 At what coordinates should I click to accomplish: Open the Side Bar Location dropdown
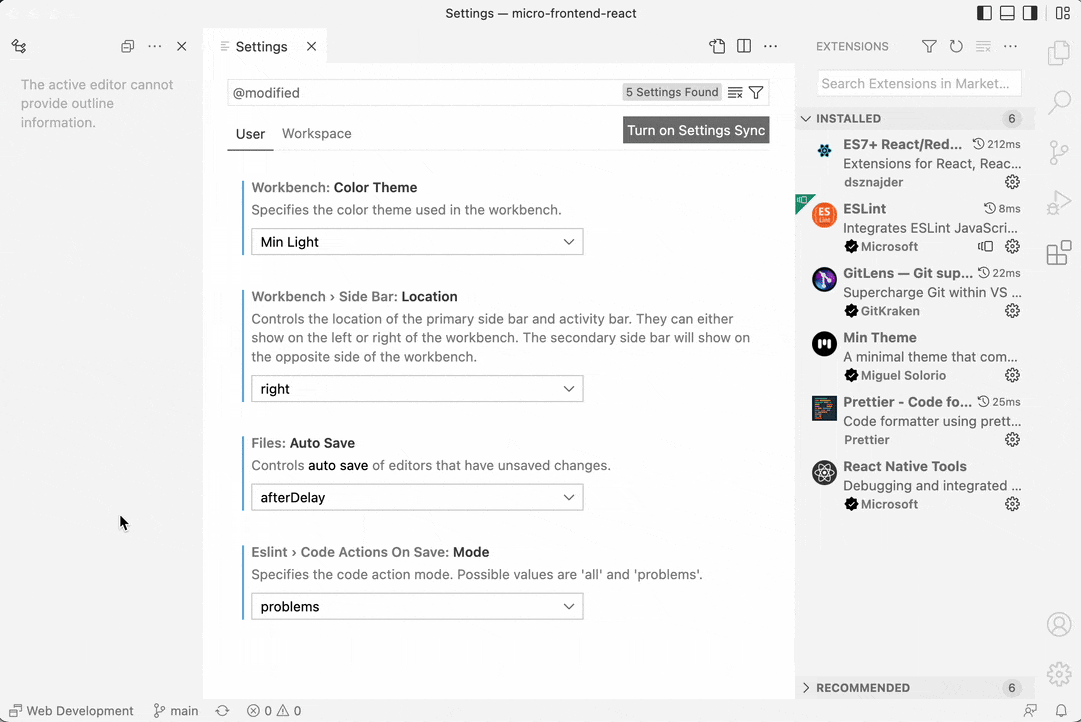417,389
